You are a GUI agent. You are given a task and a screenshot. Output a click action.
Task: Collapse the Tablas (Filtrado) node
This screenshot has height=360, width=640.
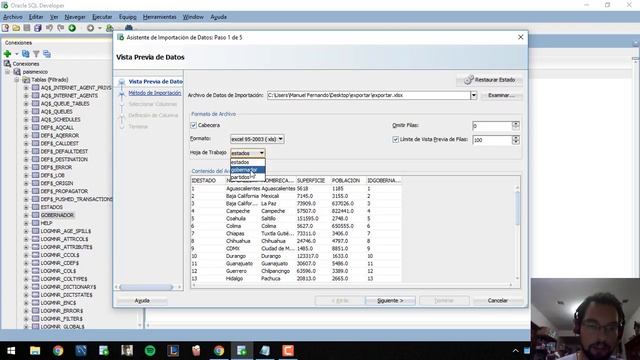click(17, 80)
